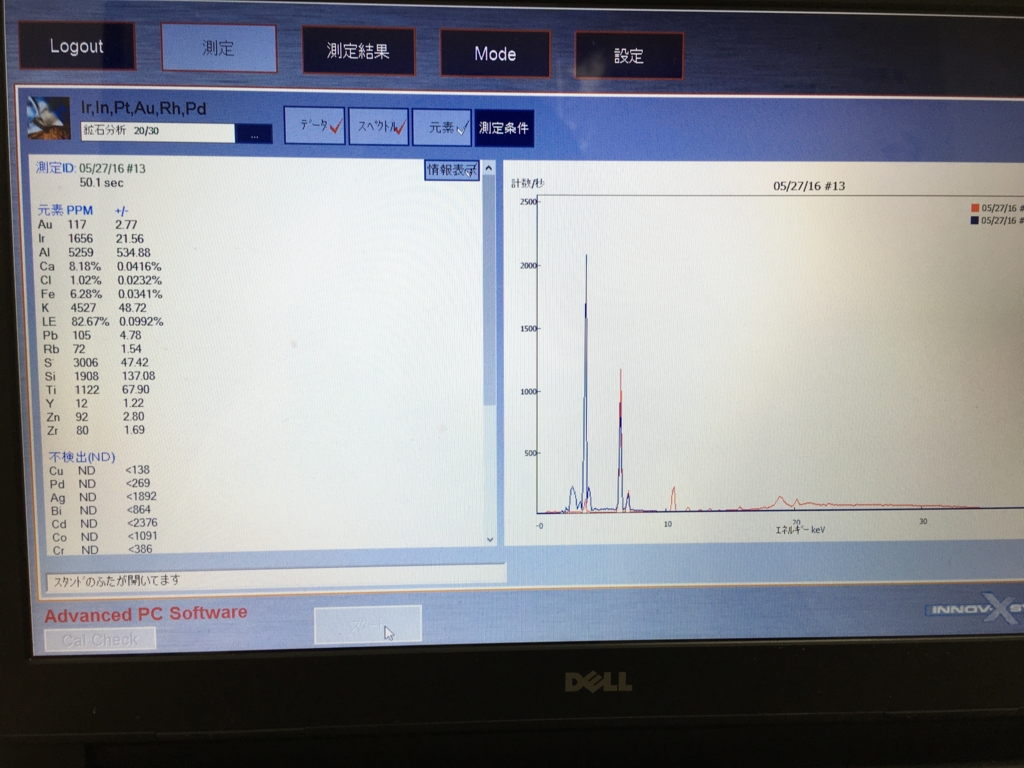Viewport: 1024px width, 768px height.
Task: Click the chart title 05/27/16 #13
Action: pyautogui.click(x=809, y=186)
